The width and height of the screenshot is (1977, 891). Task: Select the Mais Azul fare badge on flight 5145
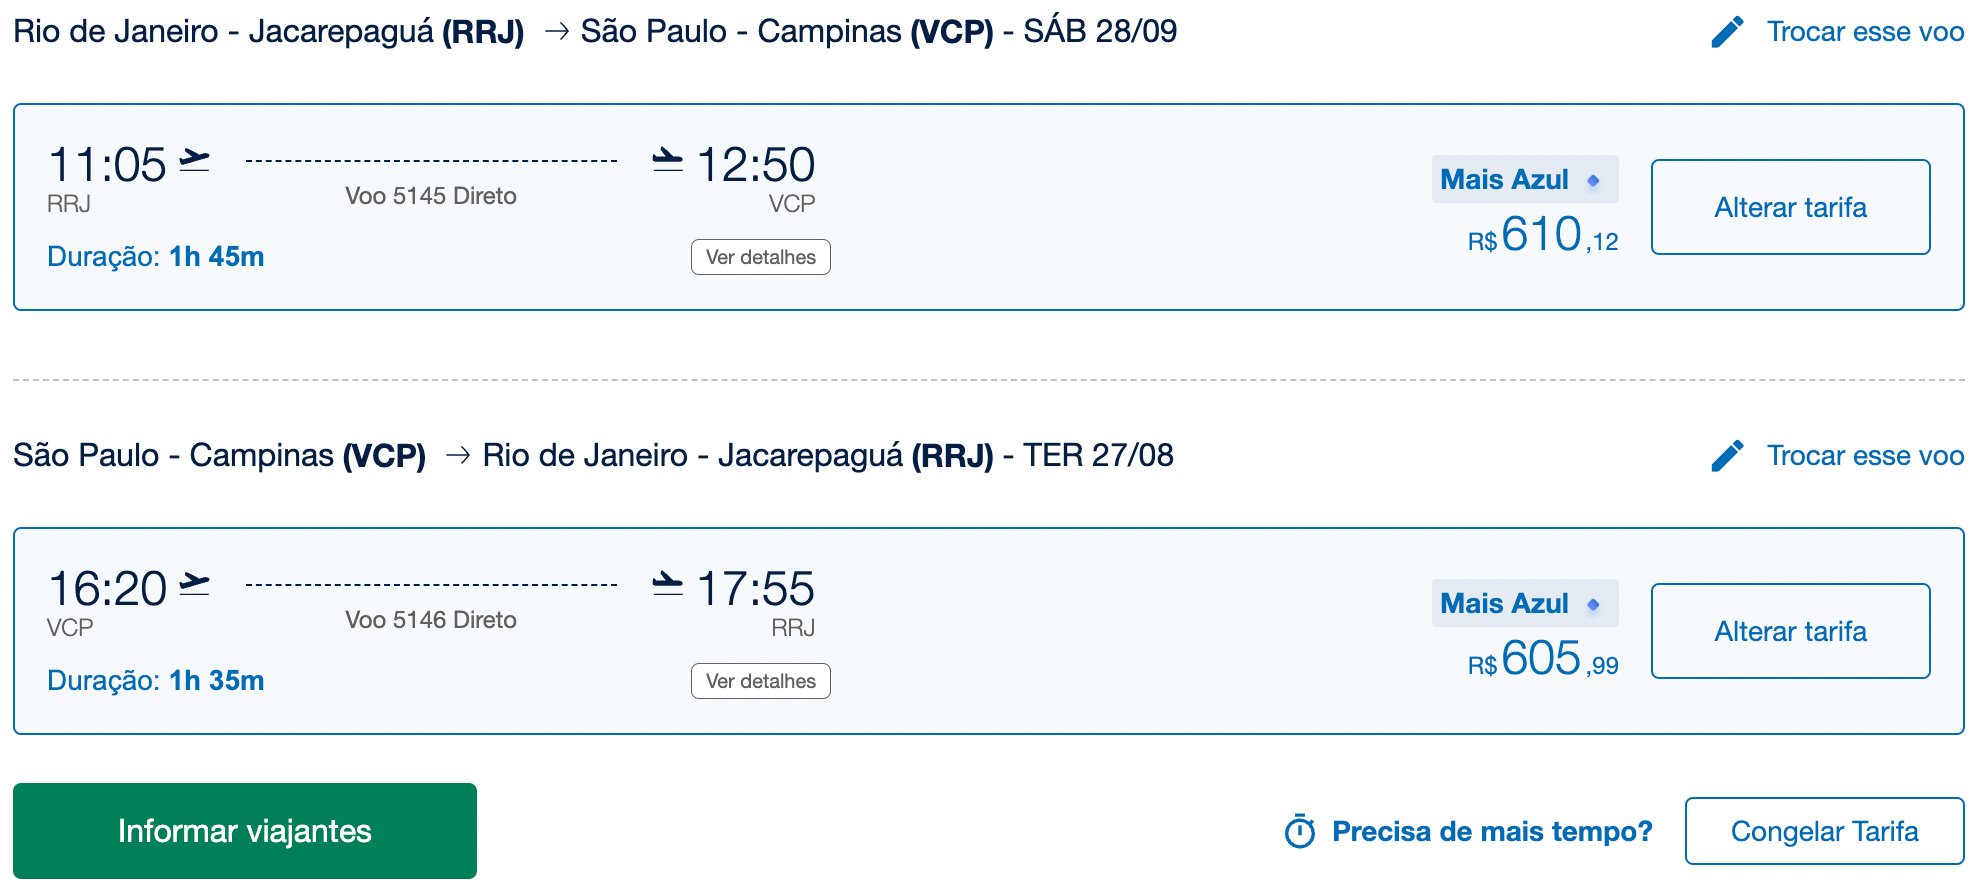[x=1525, y=179]
